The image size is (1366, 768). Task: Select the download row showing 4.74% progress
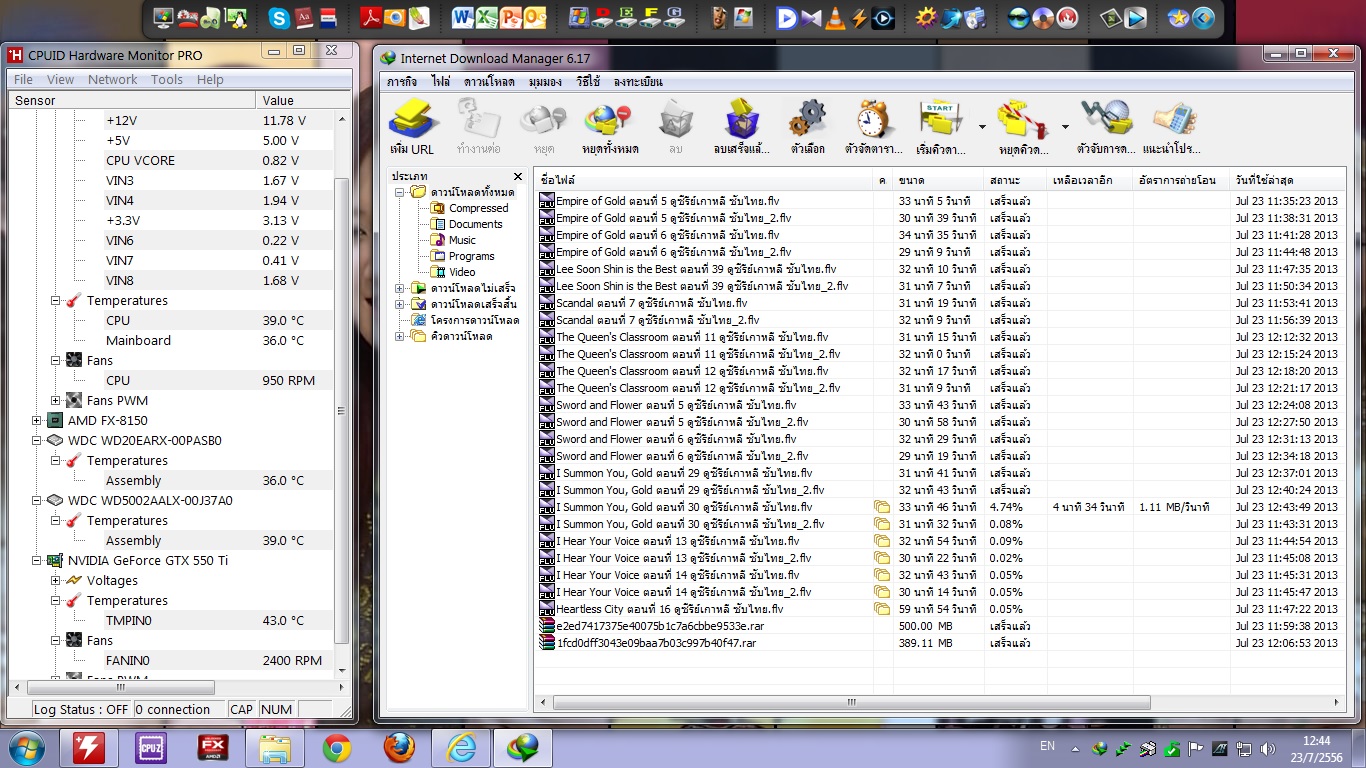[x=940, y=507]
